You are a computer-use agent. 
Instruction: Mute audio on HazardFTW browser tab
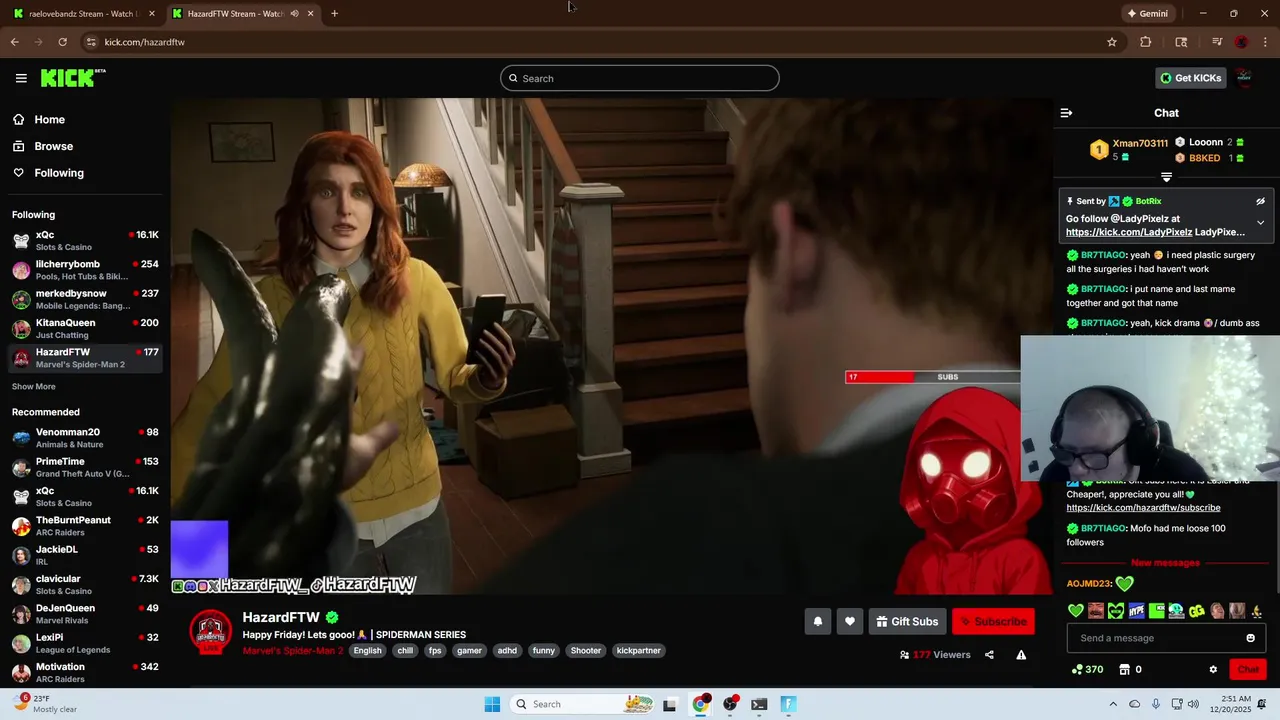[x=294, y=13]
